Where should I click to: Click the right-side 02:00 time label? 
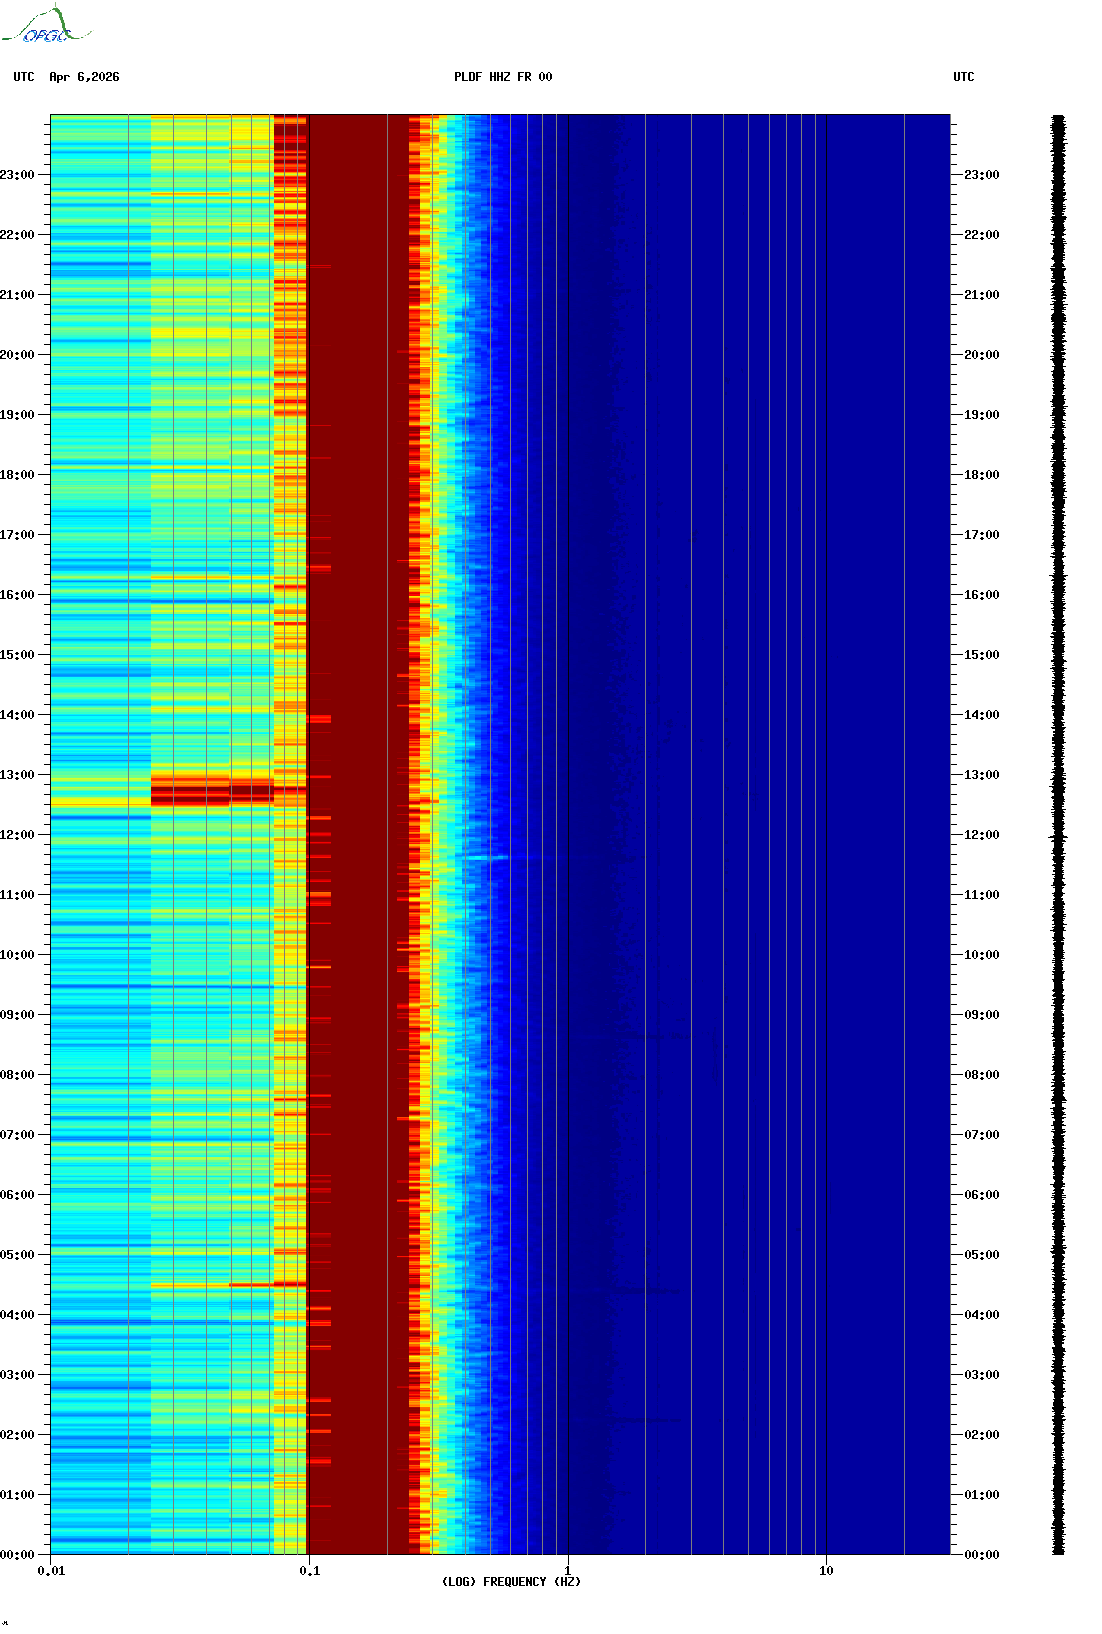[x=982, y=1435]
